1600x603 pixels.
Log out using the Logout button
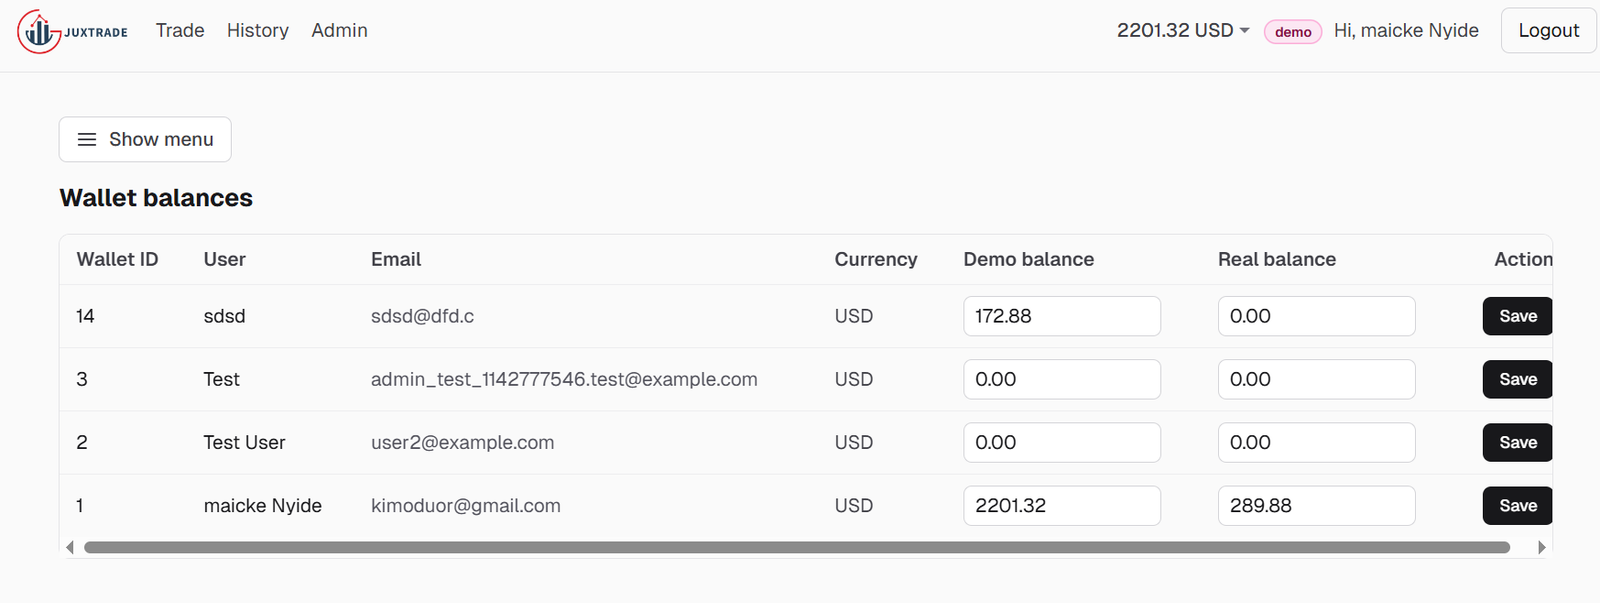(x=1548, y=31)
